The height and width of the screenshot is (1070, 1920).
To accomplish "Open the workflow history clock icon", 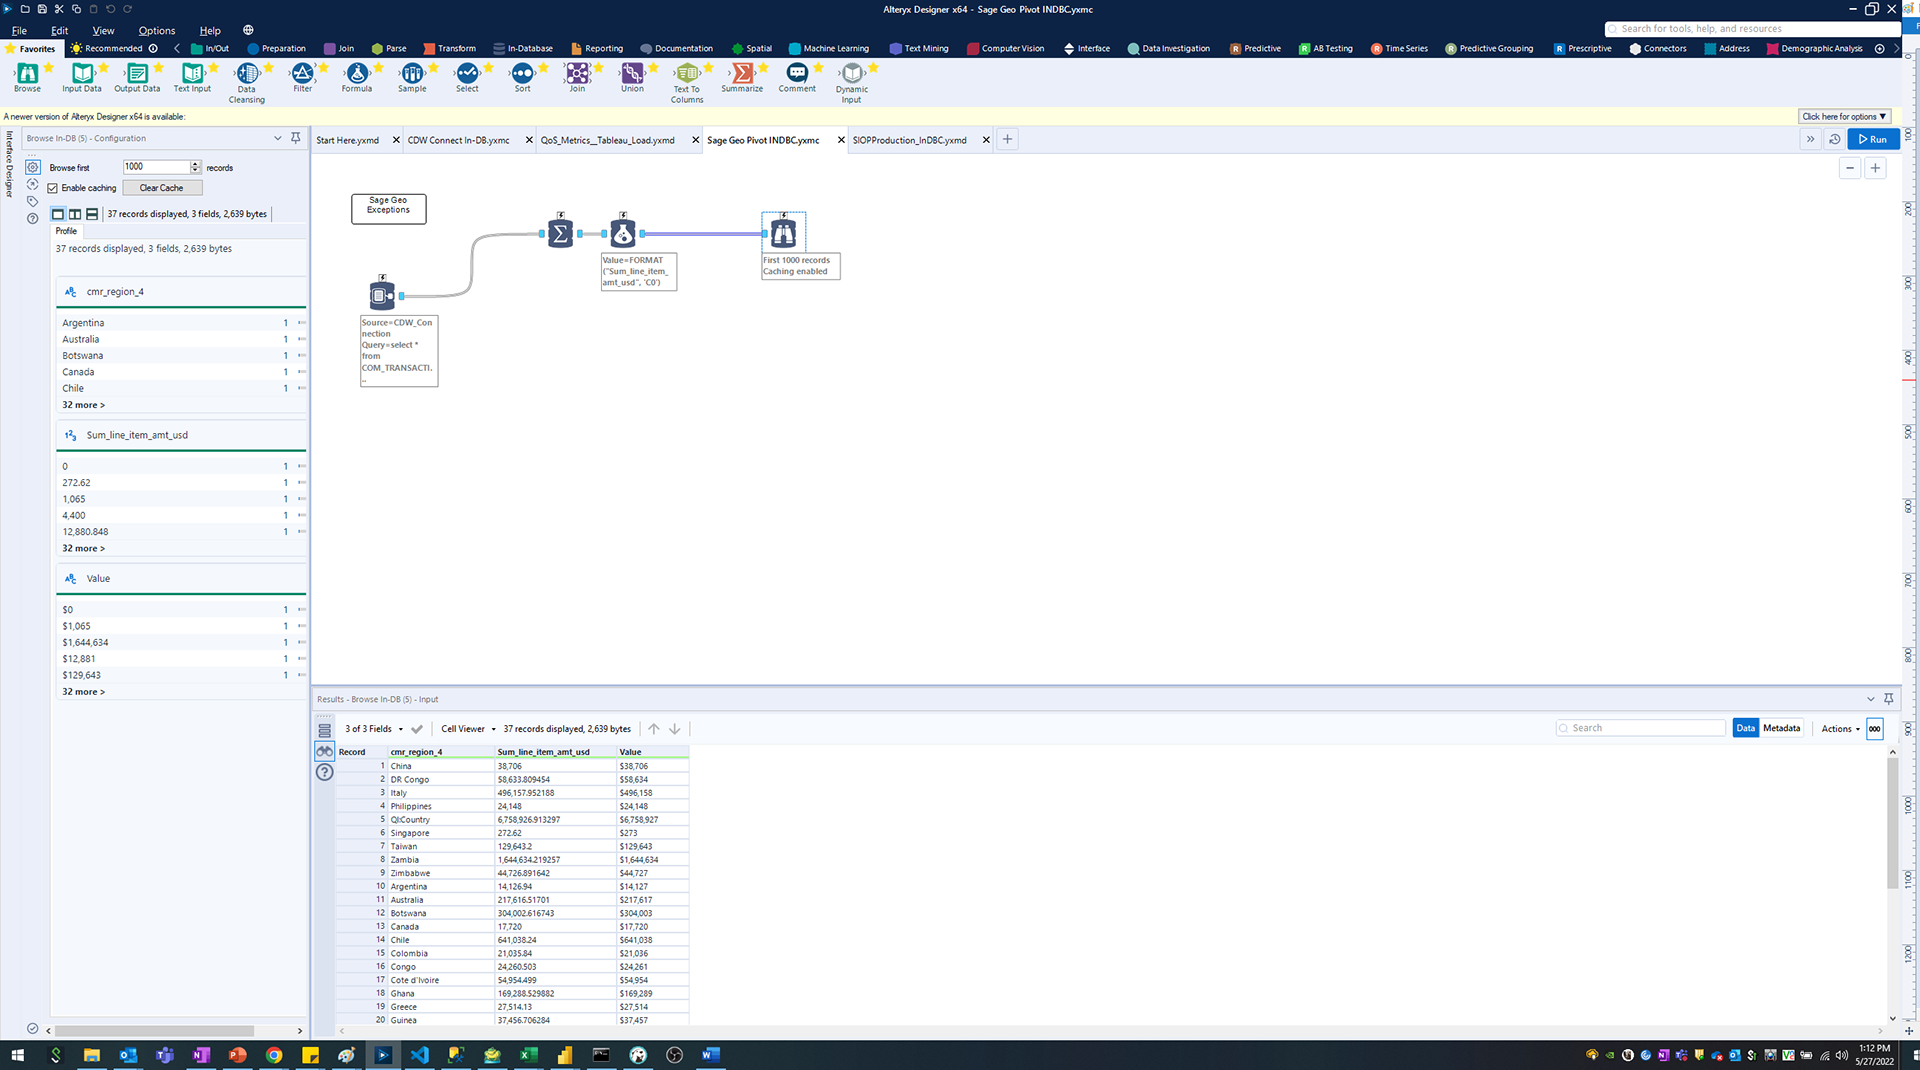I will (1835, 139).
